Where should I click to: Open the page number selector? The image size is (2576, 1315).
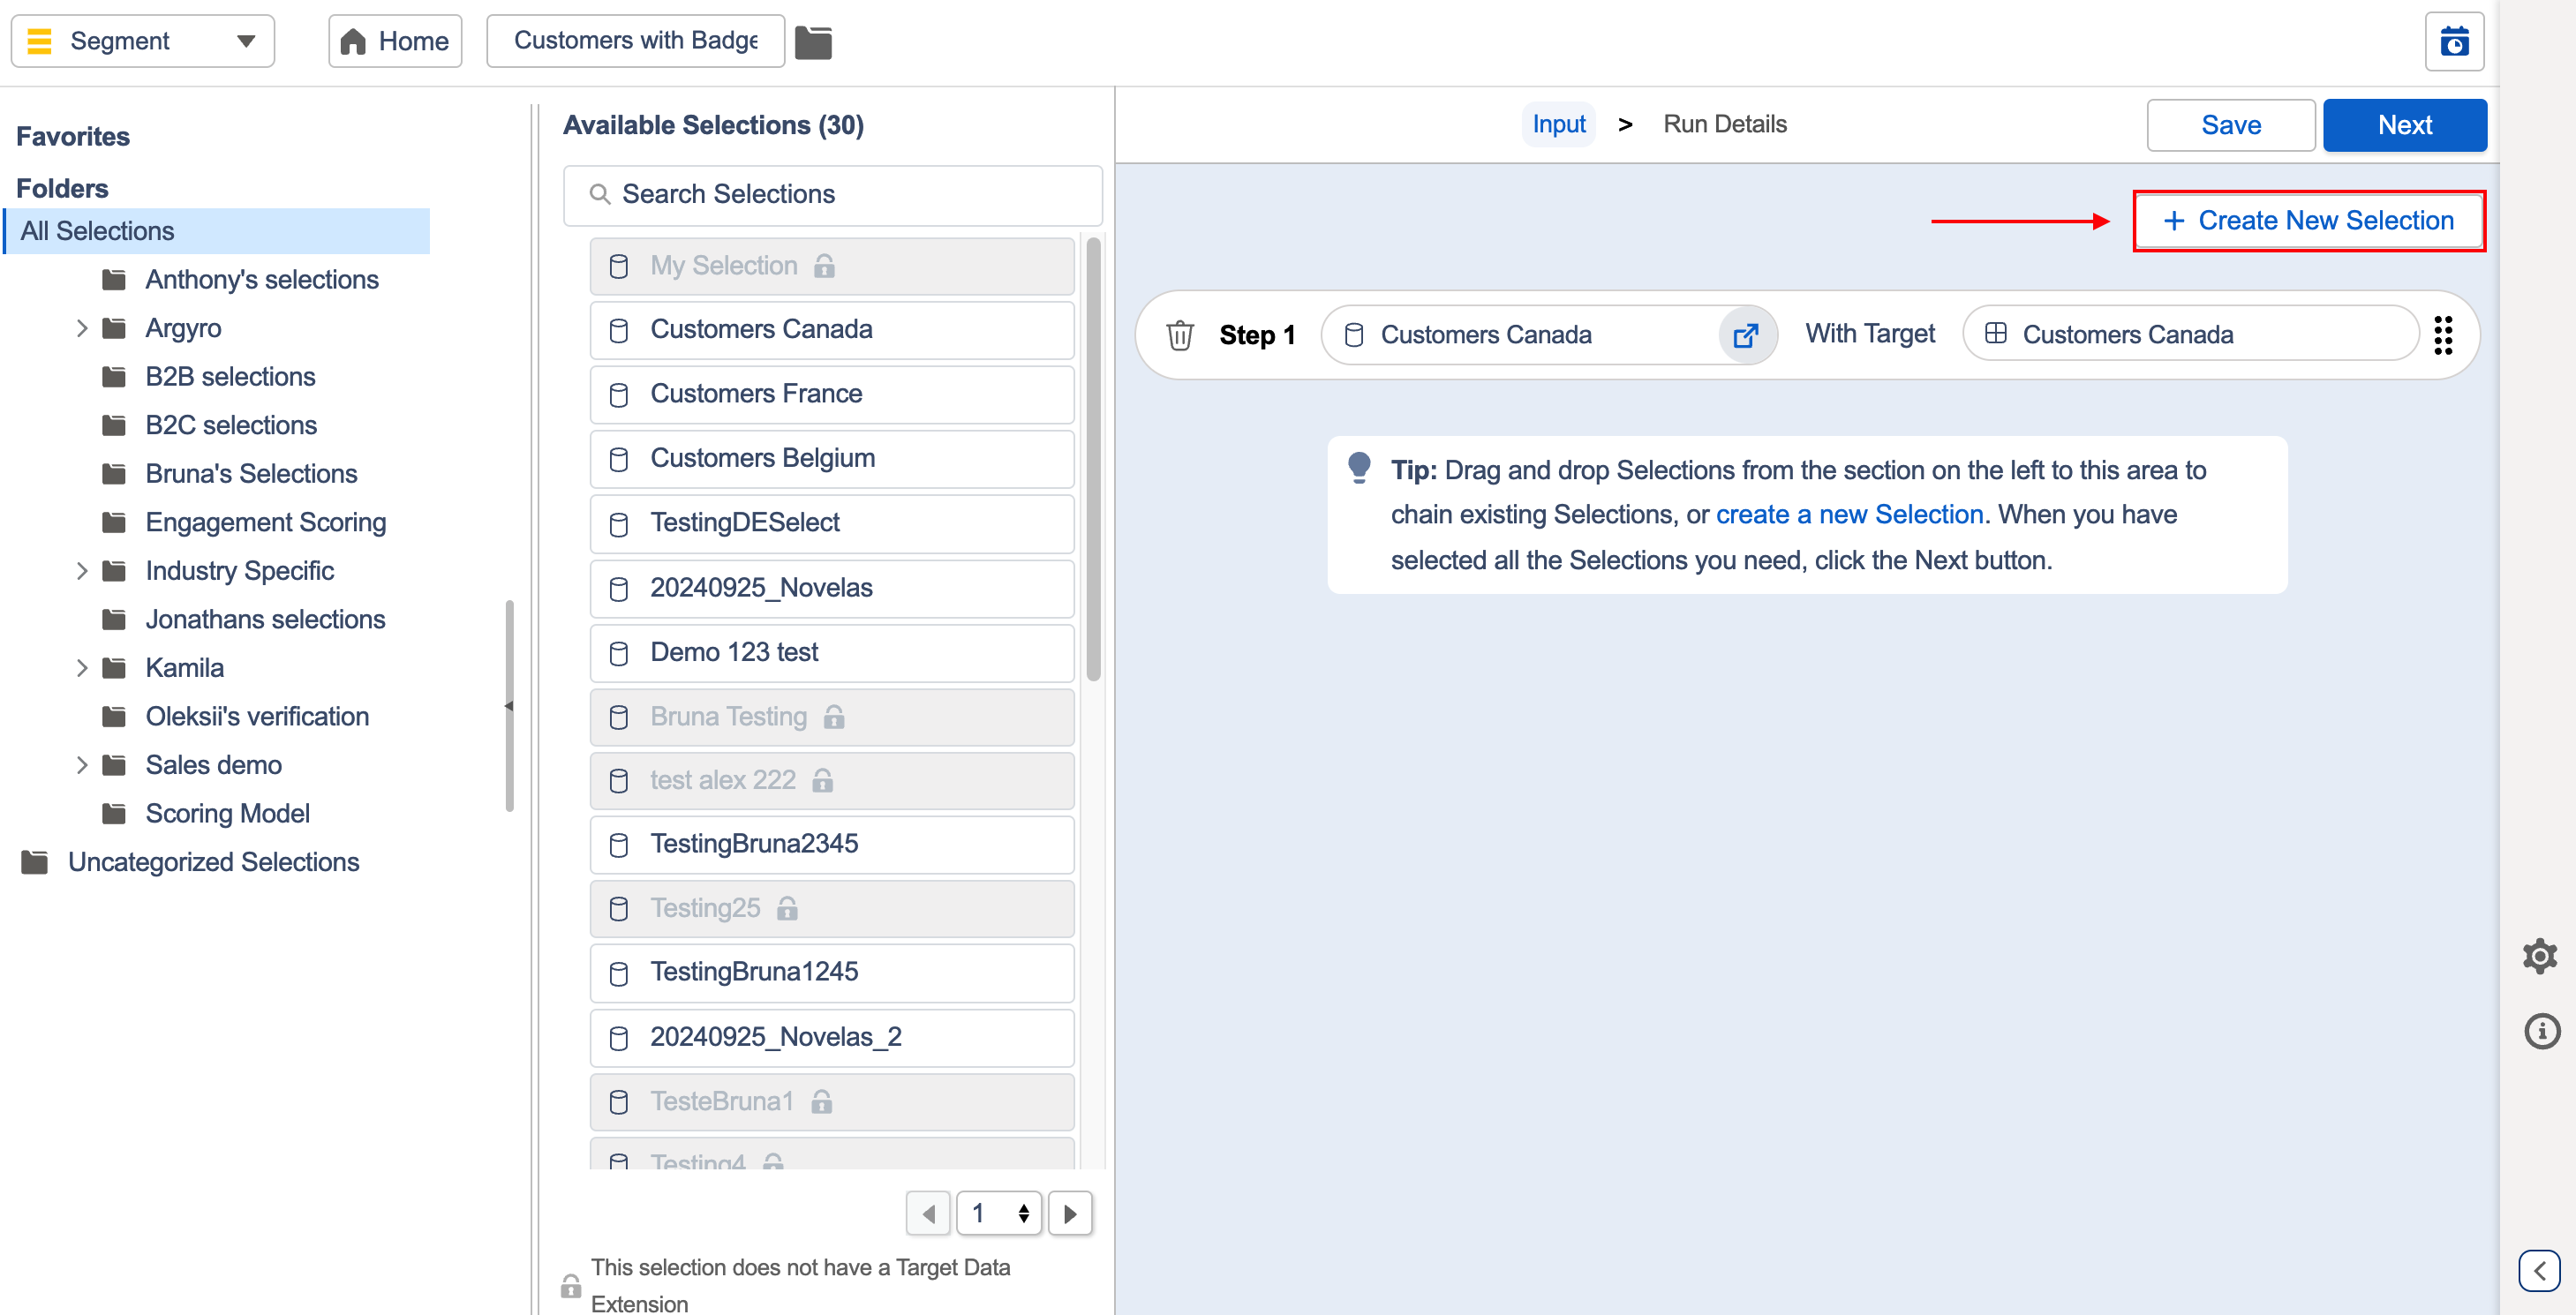tap(999, 1214)
